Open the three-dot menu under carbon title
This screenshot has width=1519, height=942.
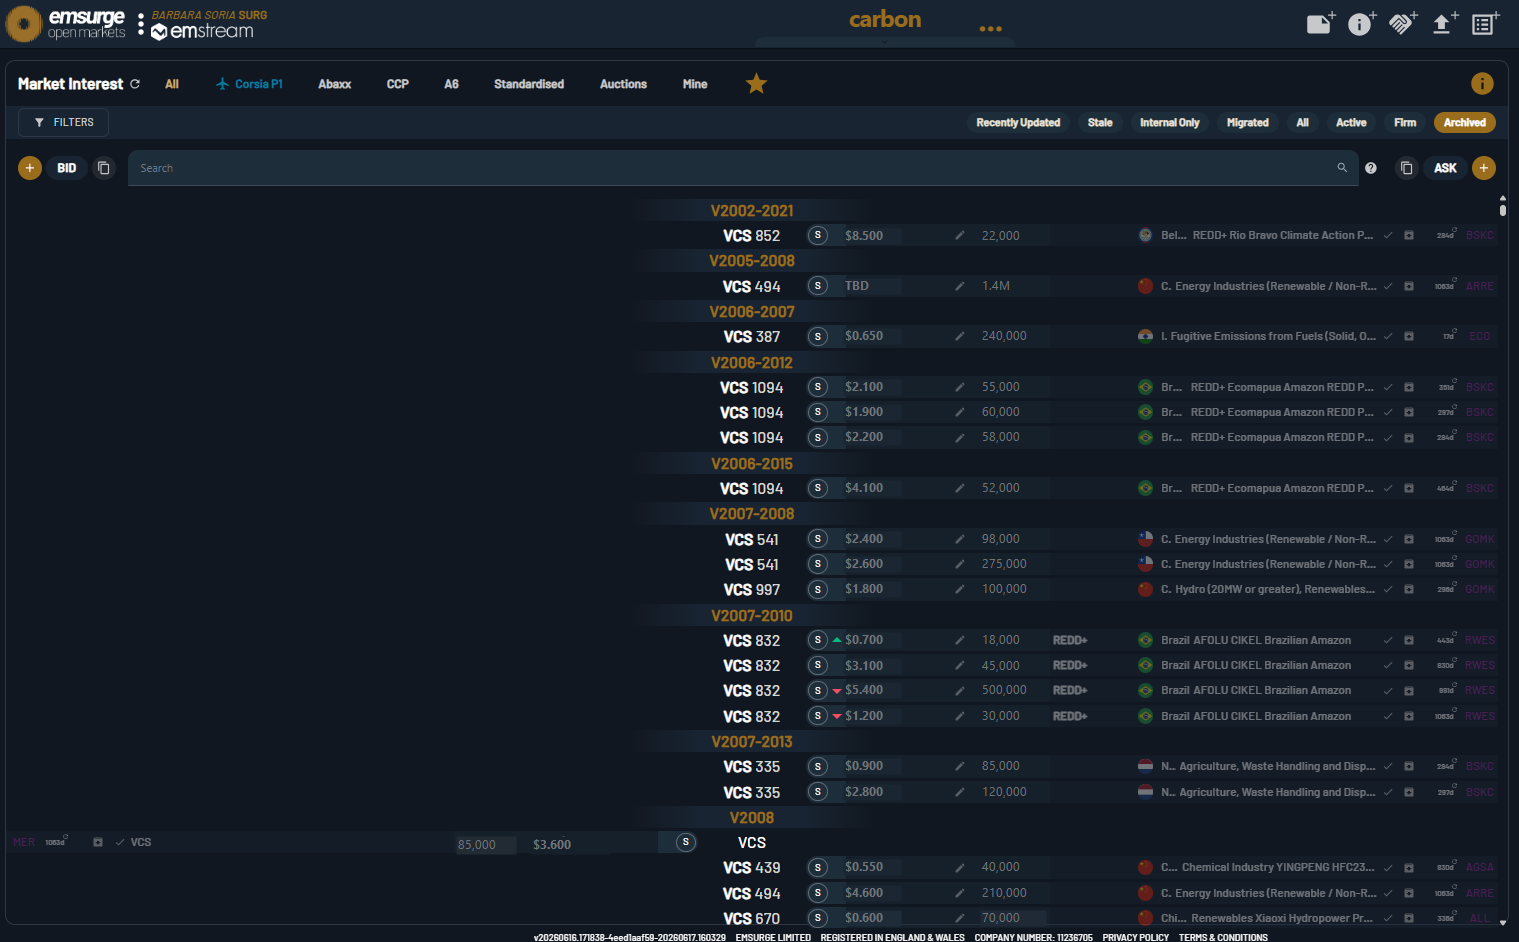[990, 29]
